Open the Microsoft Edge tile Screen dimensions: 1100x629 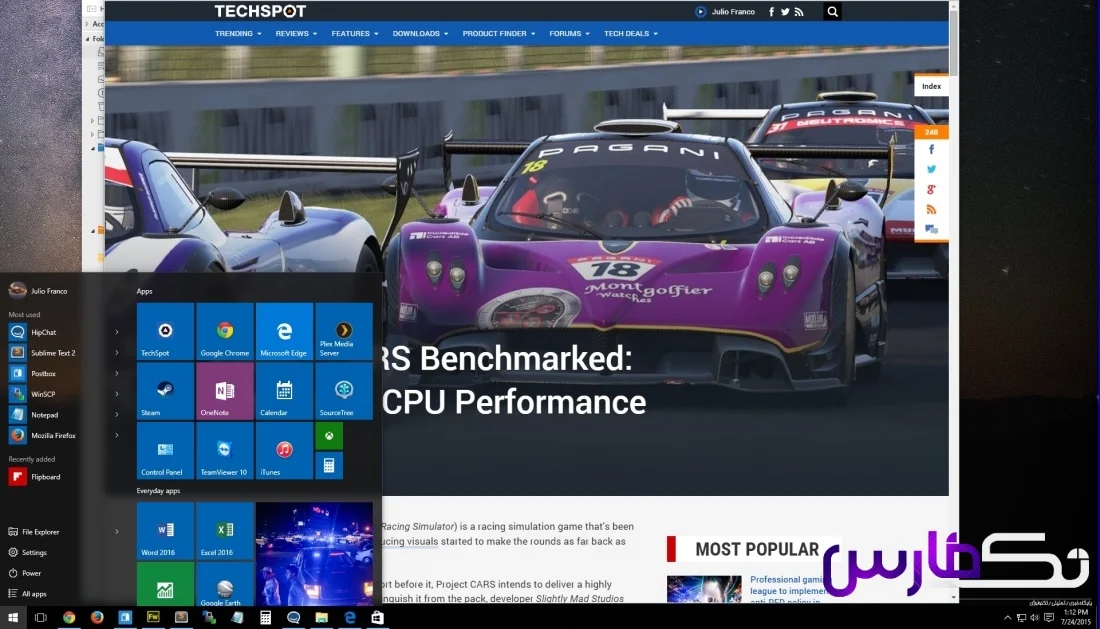tap(284, 332)
